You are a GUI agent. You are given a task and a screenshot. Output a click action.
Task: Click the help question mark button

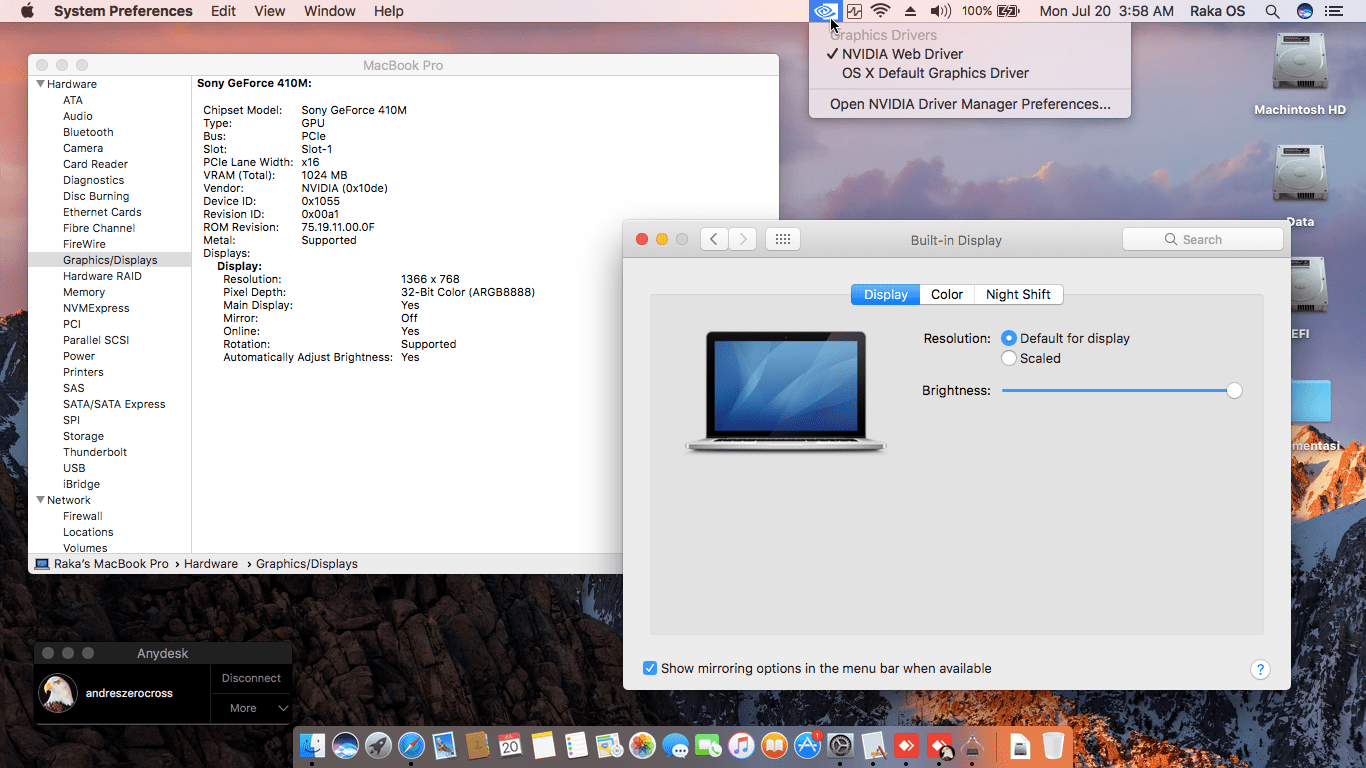click(1260, 669)
